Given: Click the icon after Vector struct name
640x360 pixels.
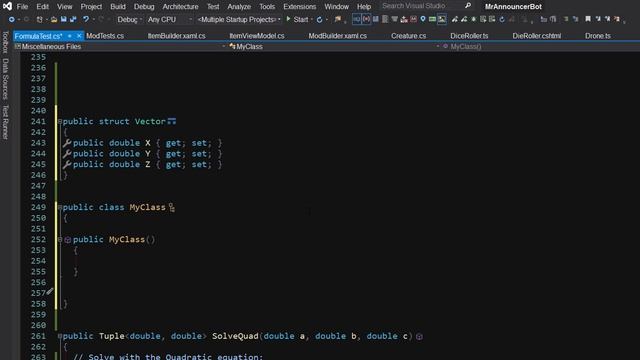Looking at the screenshot, I should coord(172,121).
